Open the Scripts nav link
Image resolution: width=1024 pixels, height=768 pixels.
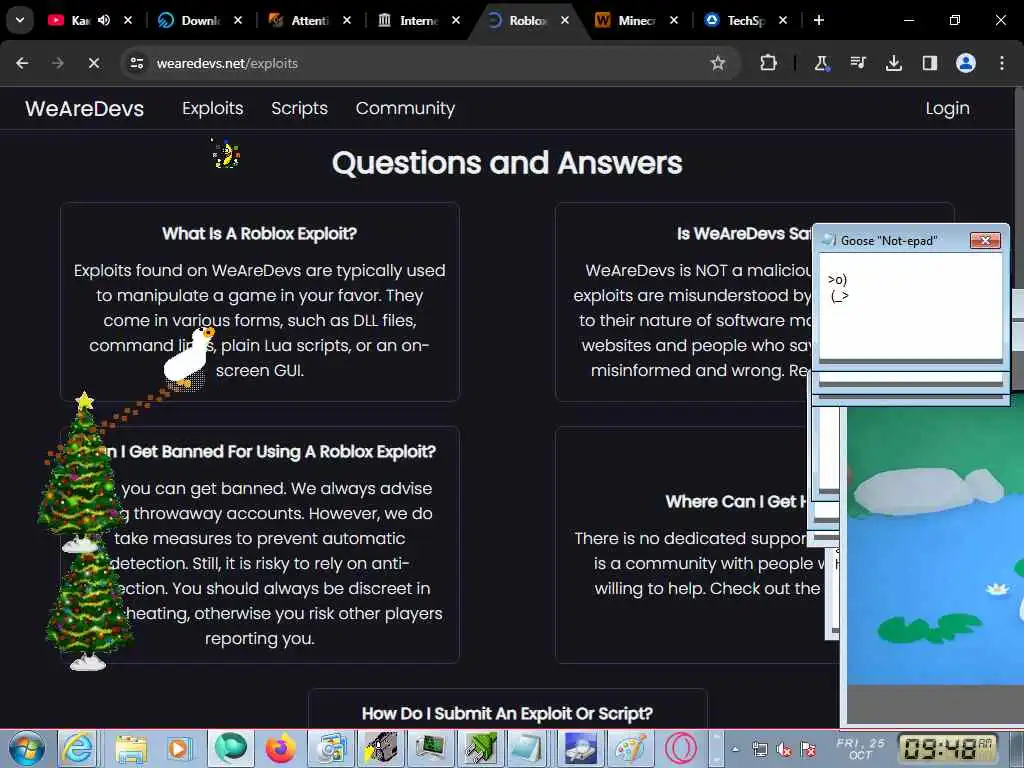[x=299, y=108]
